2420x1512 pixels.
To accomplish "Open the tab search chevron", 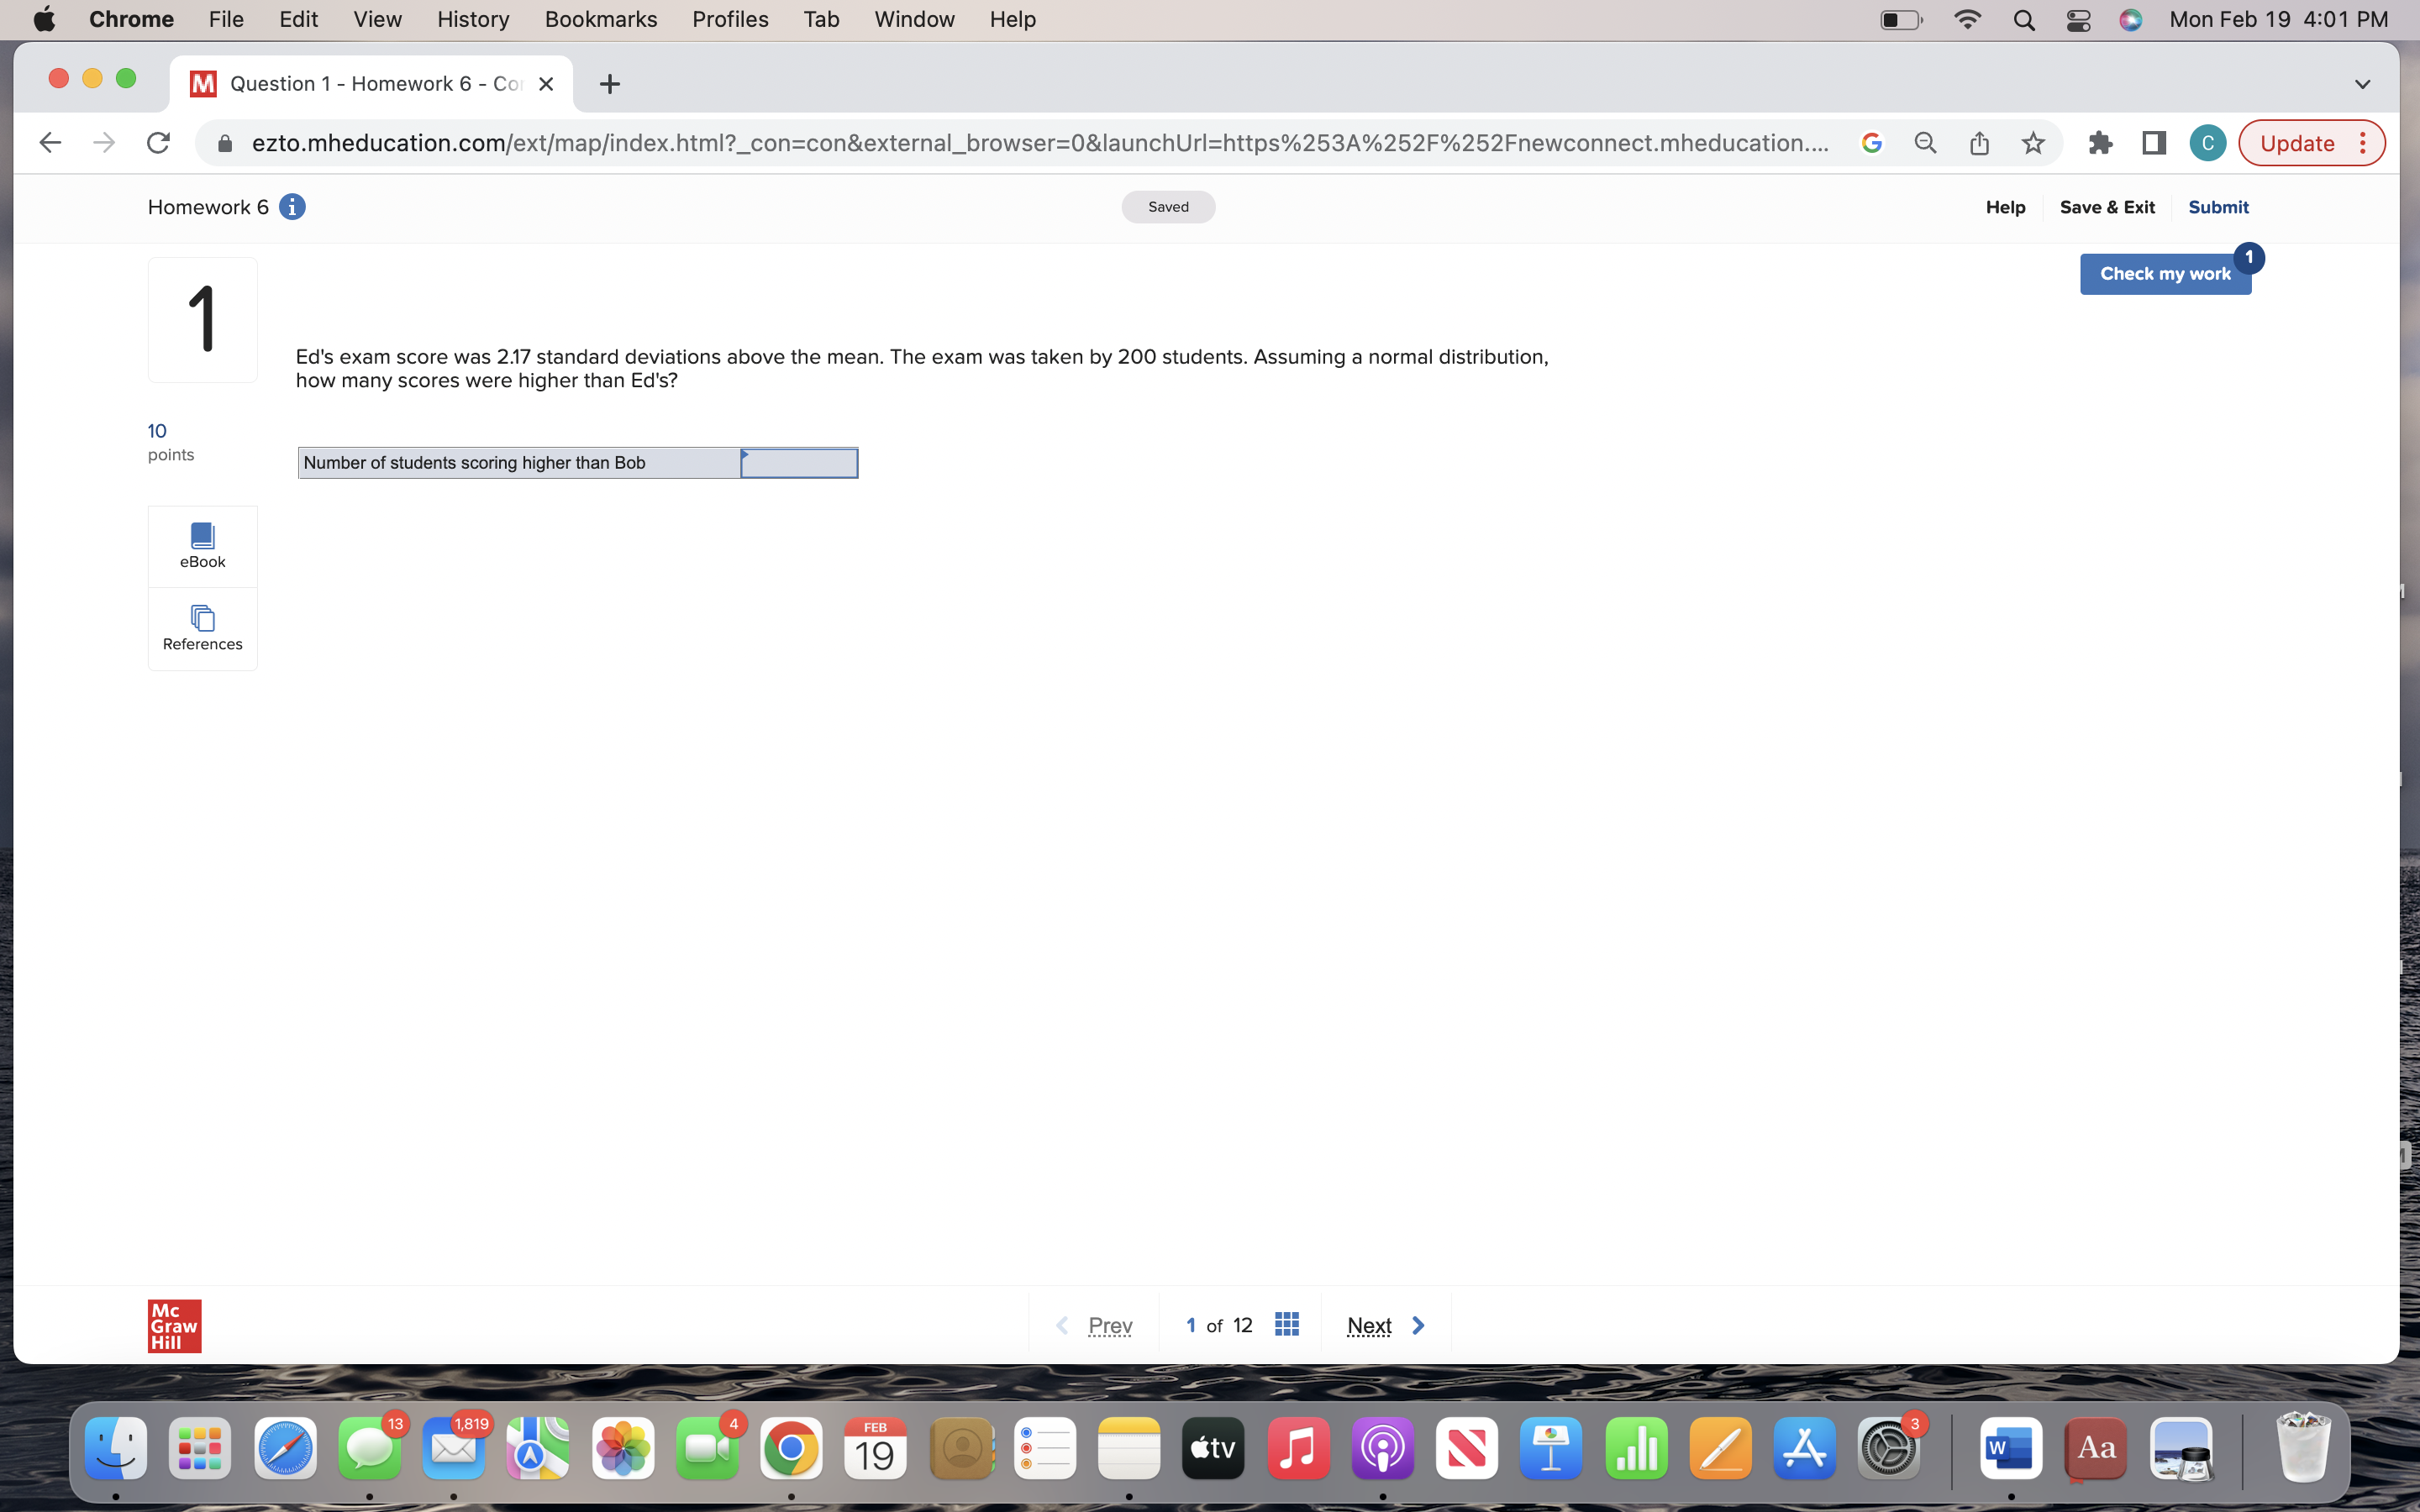I will click(x=2362, y=83).
